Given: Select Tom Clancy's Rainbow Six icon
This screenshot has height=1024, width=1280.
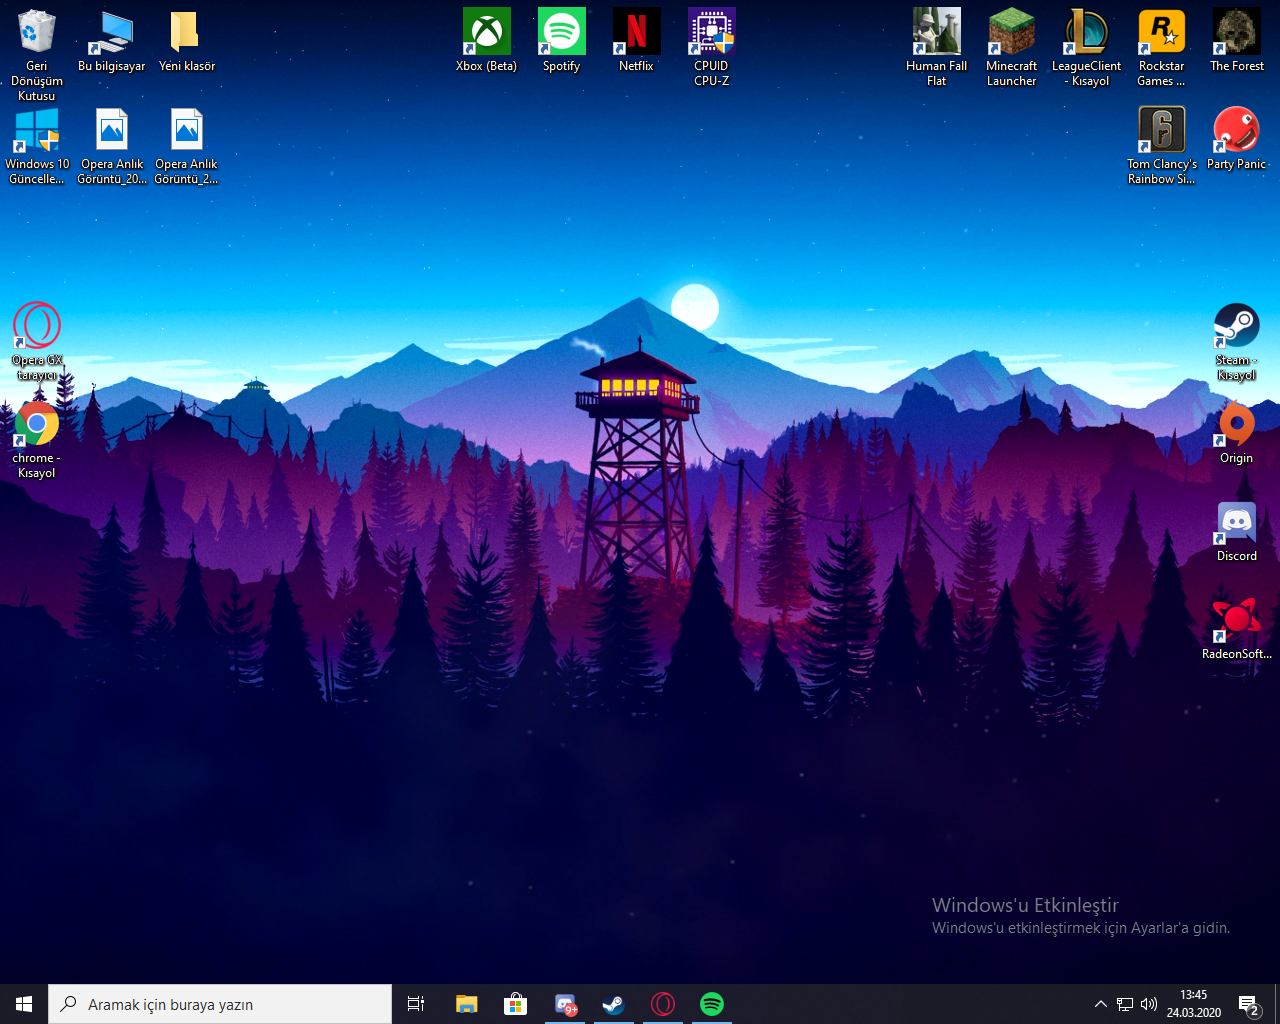Looking at the screenshot, I should tap(1162, 146).
